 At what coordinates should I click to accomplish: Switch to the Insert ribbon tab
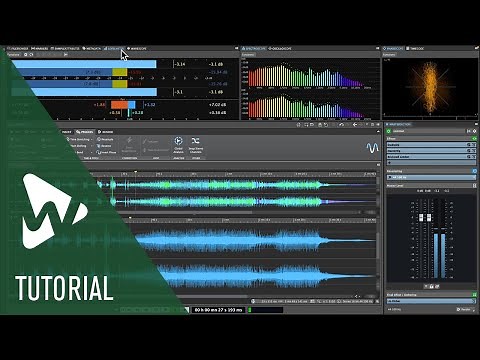[66, 132]
